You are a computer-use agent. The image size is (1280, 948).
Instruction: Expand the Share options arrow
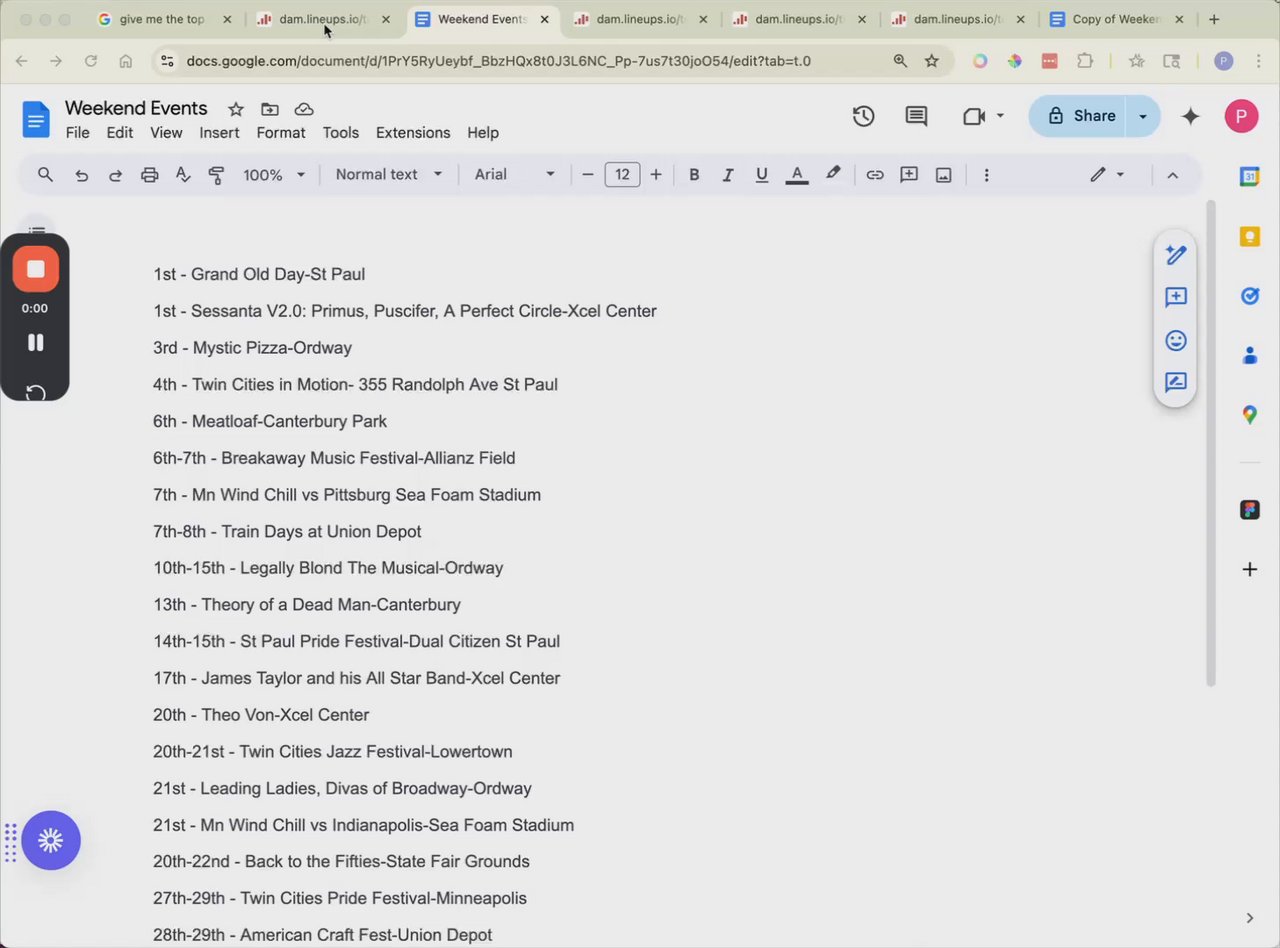tap(1143, 117)
